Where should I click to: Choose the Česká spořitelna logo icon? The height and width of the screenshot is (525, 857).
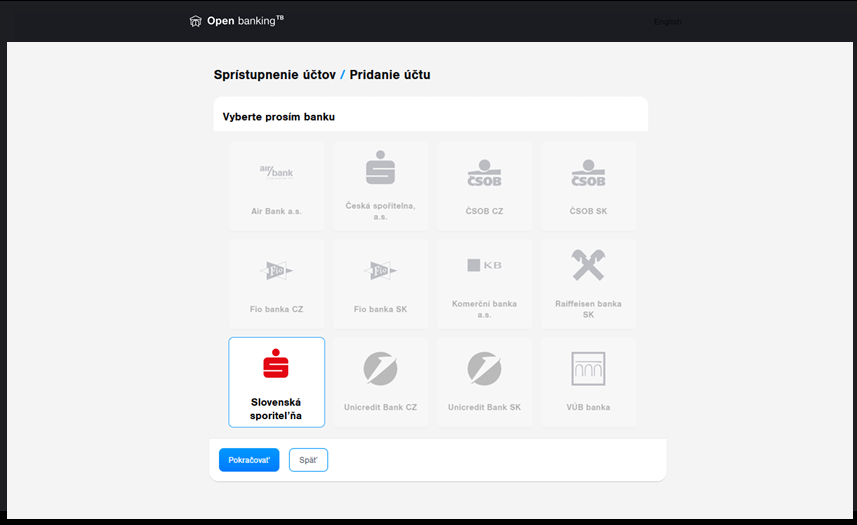380,167
